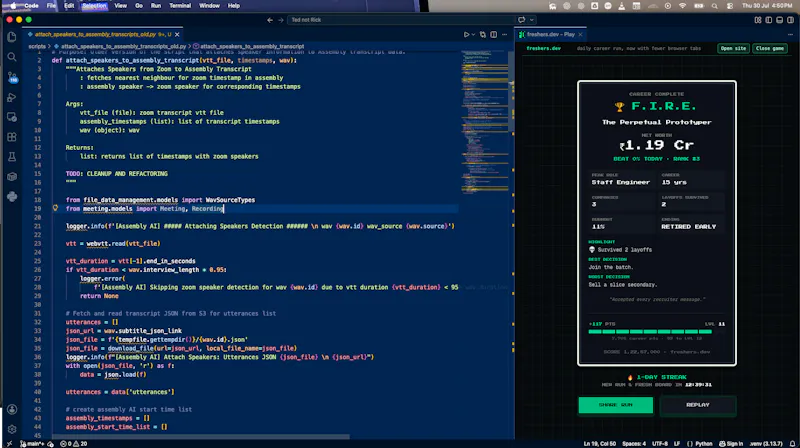The height and width of the screenshot is (448, 800).
Task: Open the Remote Explorer view
Action: click(x=12, y=117)
